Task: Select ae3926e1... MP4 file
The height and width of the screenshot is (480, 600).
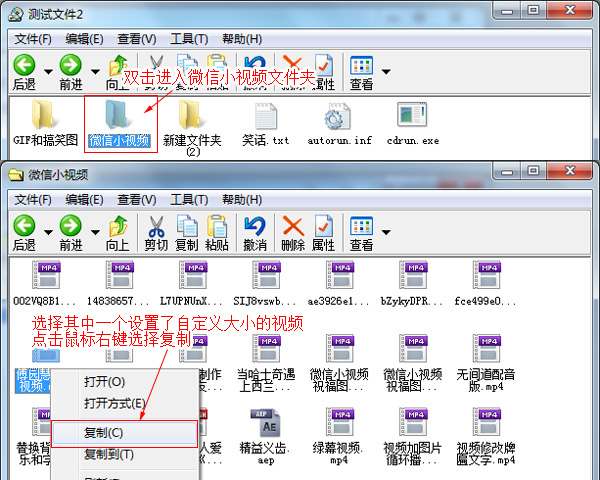Action: (x=339, y=283)
